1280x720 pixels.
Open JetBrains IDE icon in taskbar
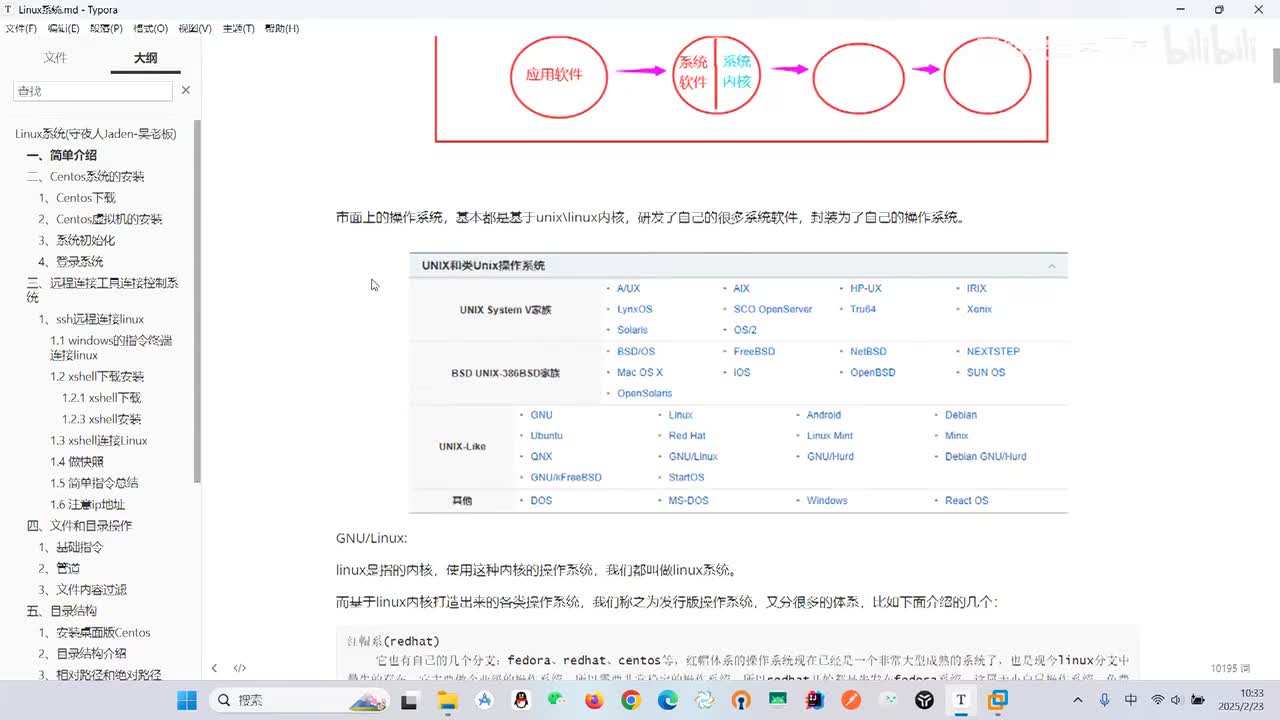click(x=815, y=700)
